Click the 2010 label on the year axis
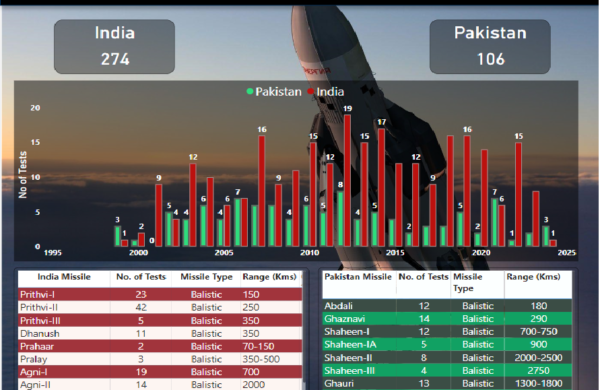Image resolution: width=600 pixels, height=390 pixels. (309, 253)
